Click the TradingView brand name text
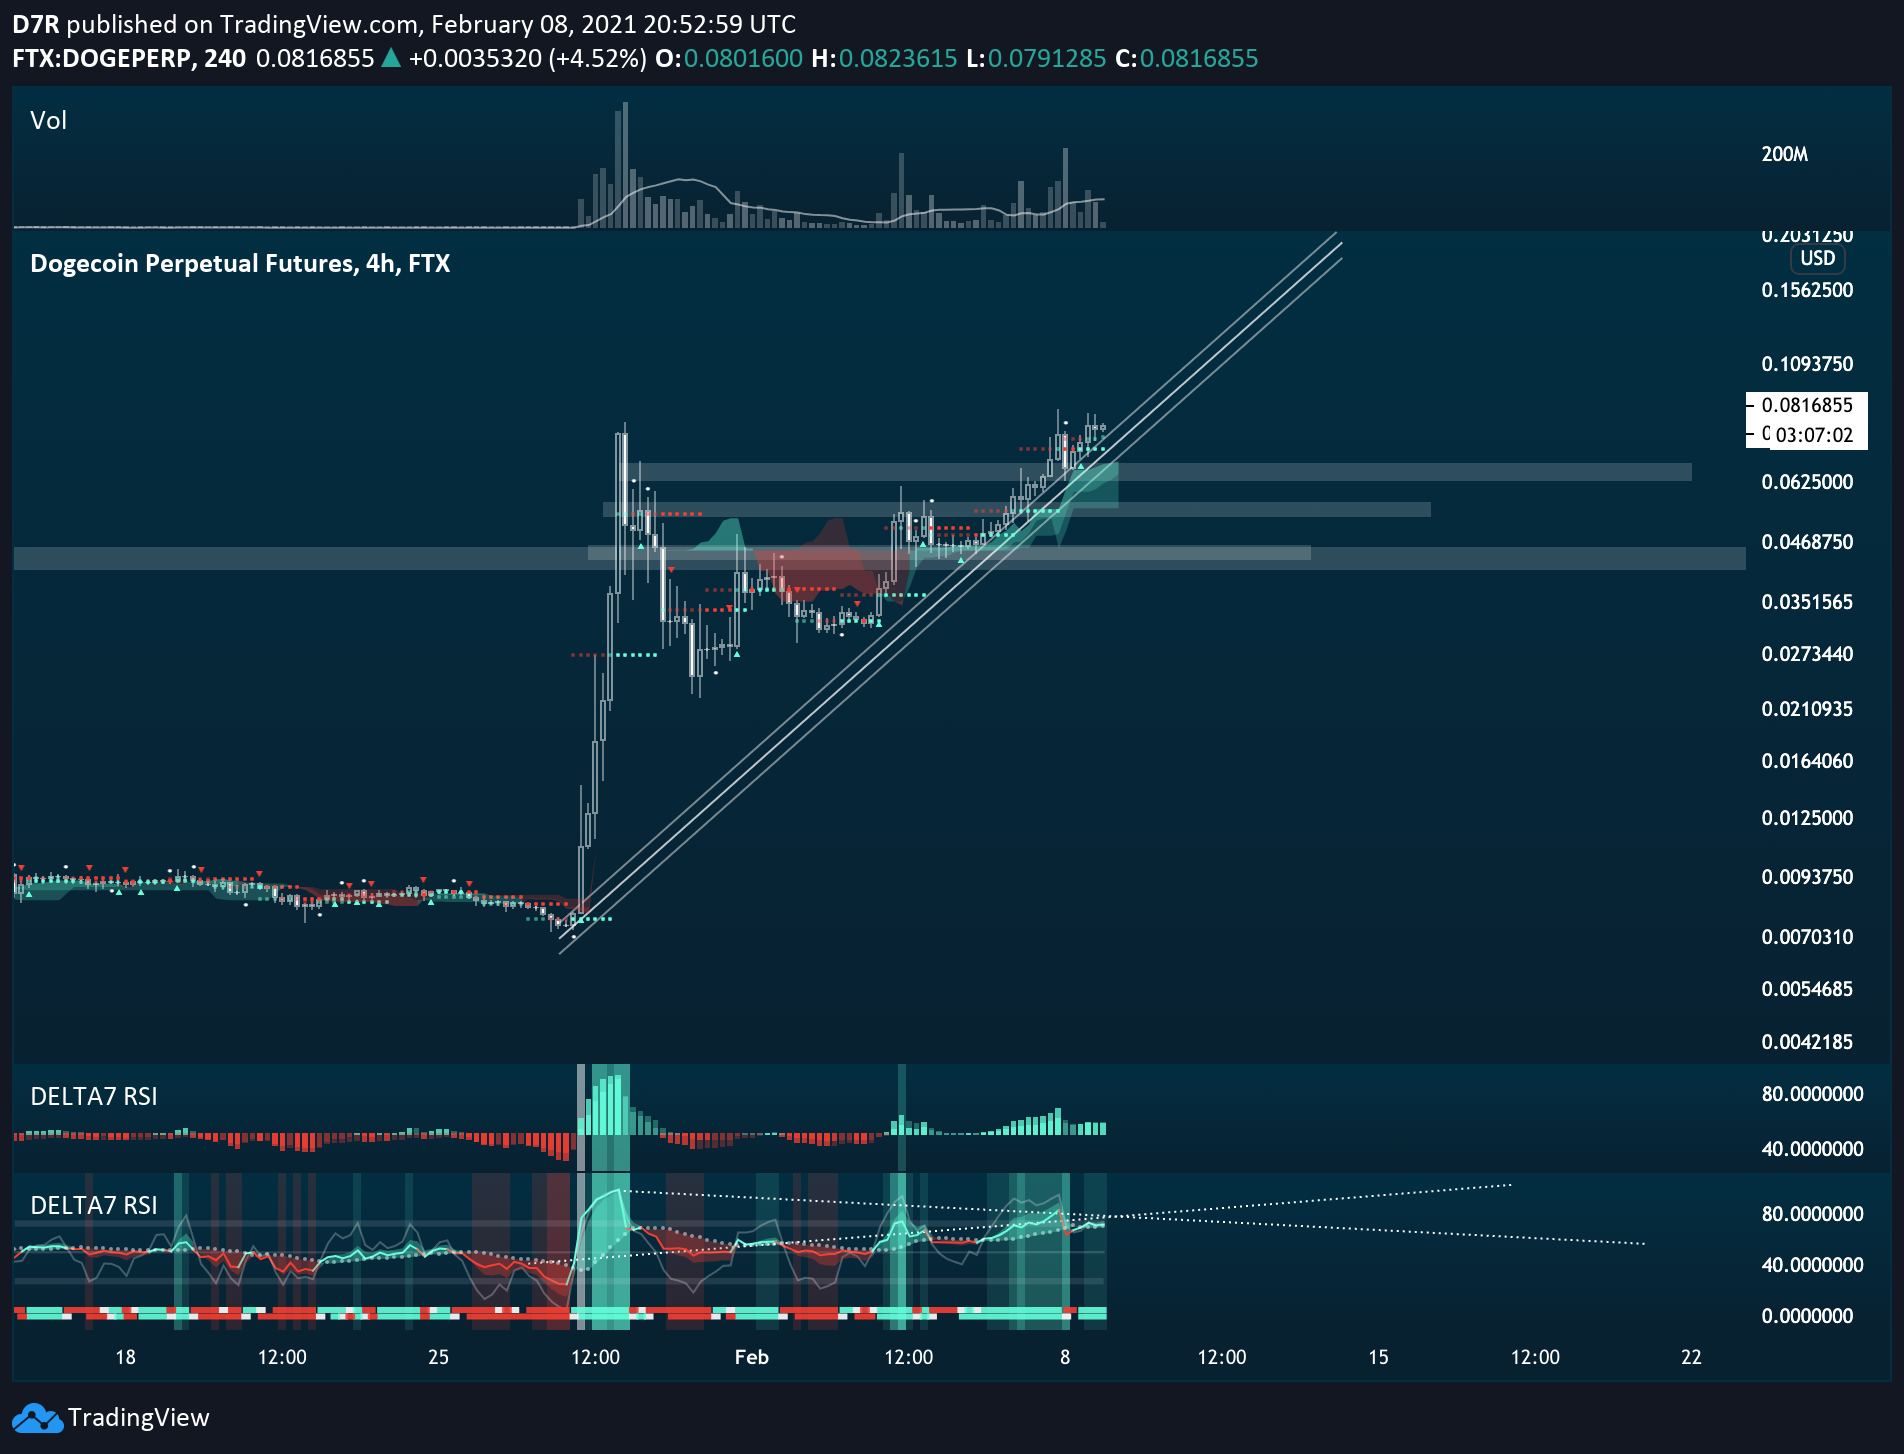This screenshot has width=1904, height=1454. [x=138, y=1418]
